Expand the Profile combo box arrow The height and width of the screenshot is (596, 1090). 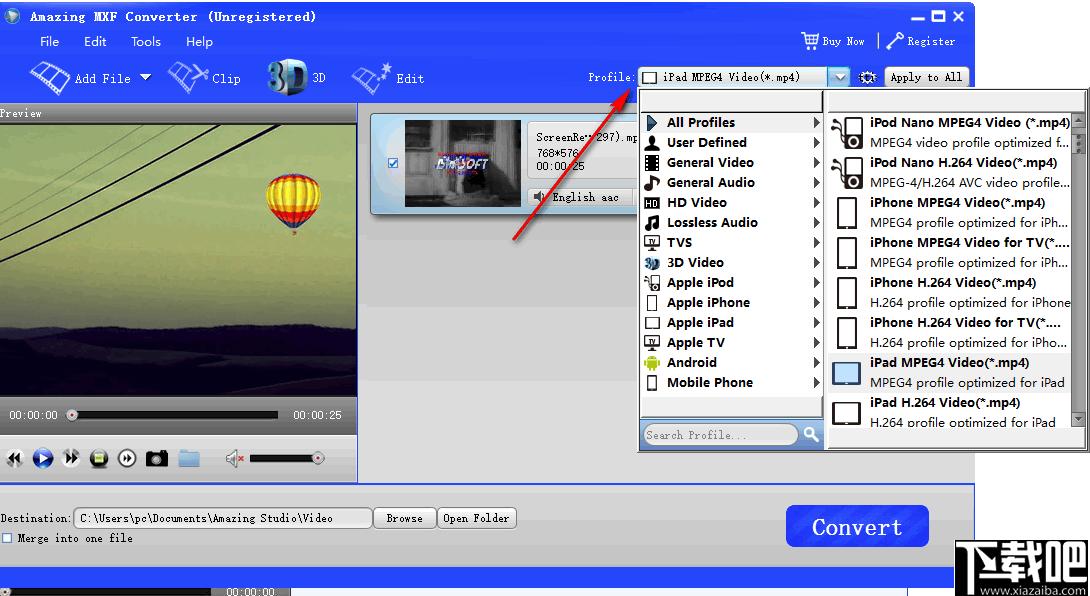[839, 77]
